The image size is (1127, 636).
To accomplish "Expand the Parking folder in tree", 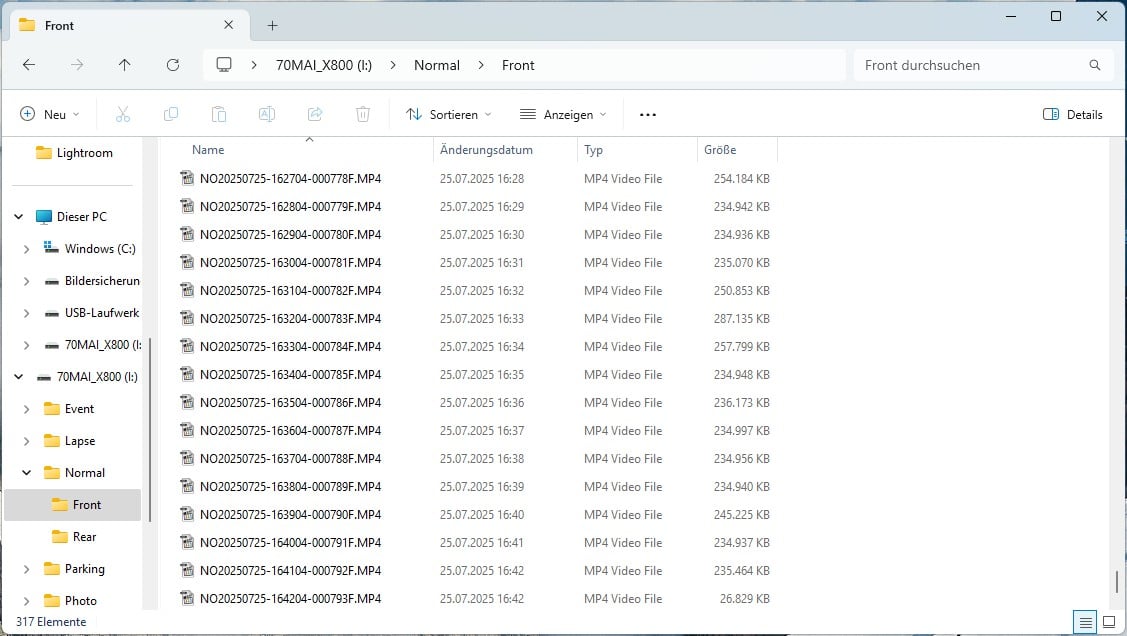I will (27, 569).
